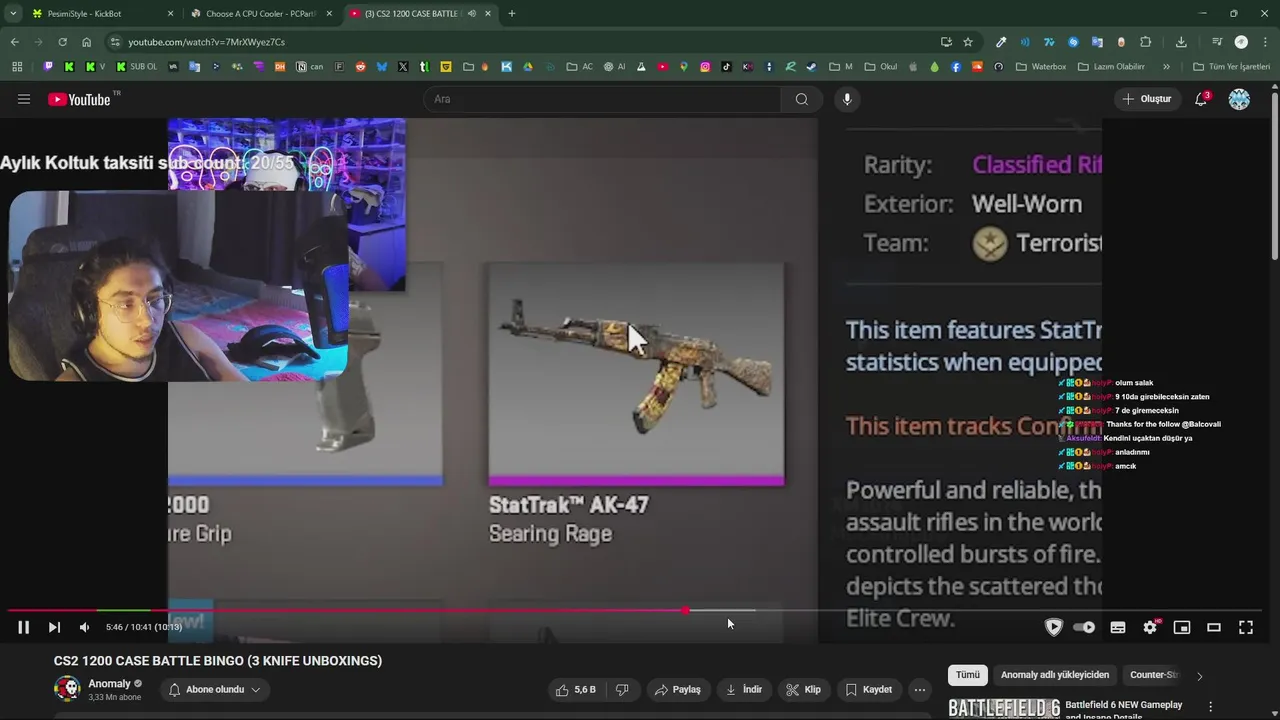This screenshot has width=1280, height=720.
Task: Create a clip with Klip
Action: tap(803, 689)
